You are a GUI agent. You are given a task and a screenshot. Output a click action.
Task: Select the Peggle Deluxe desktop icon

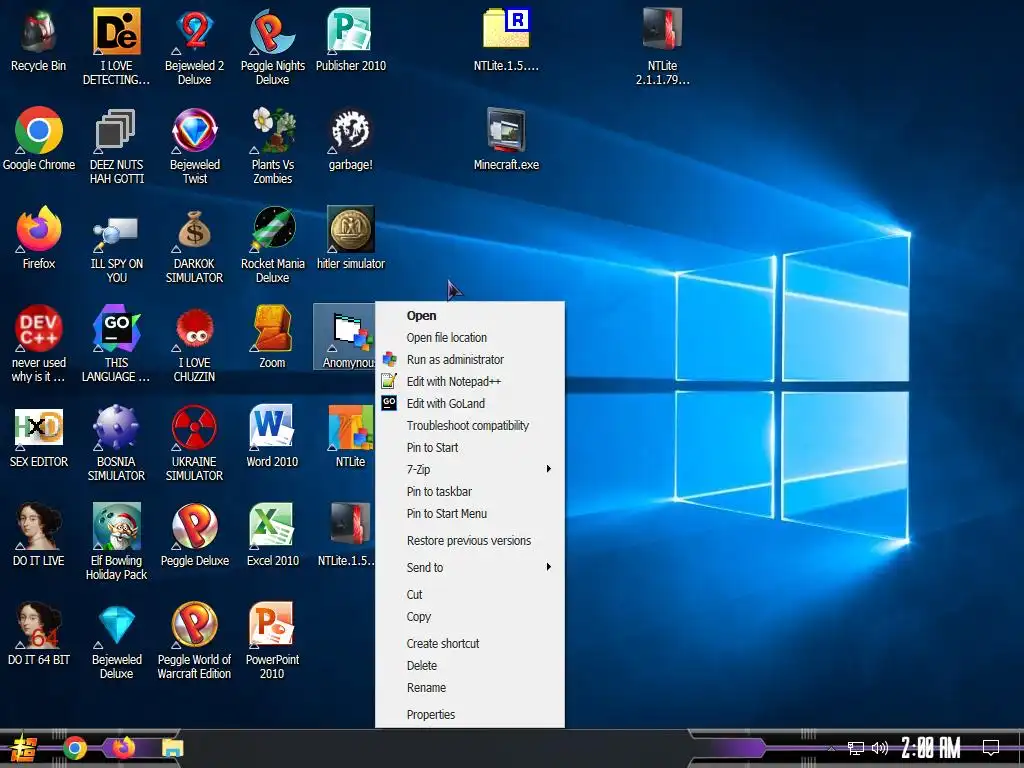click(195, 536)
